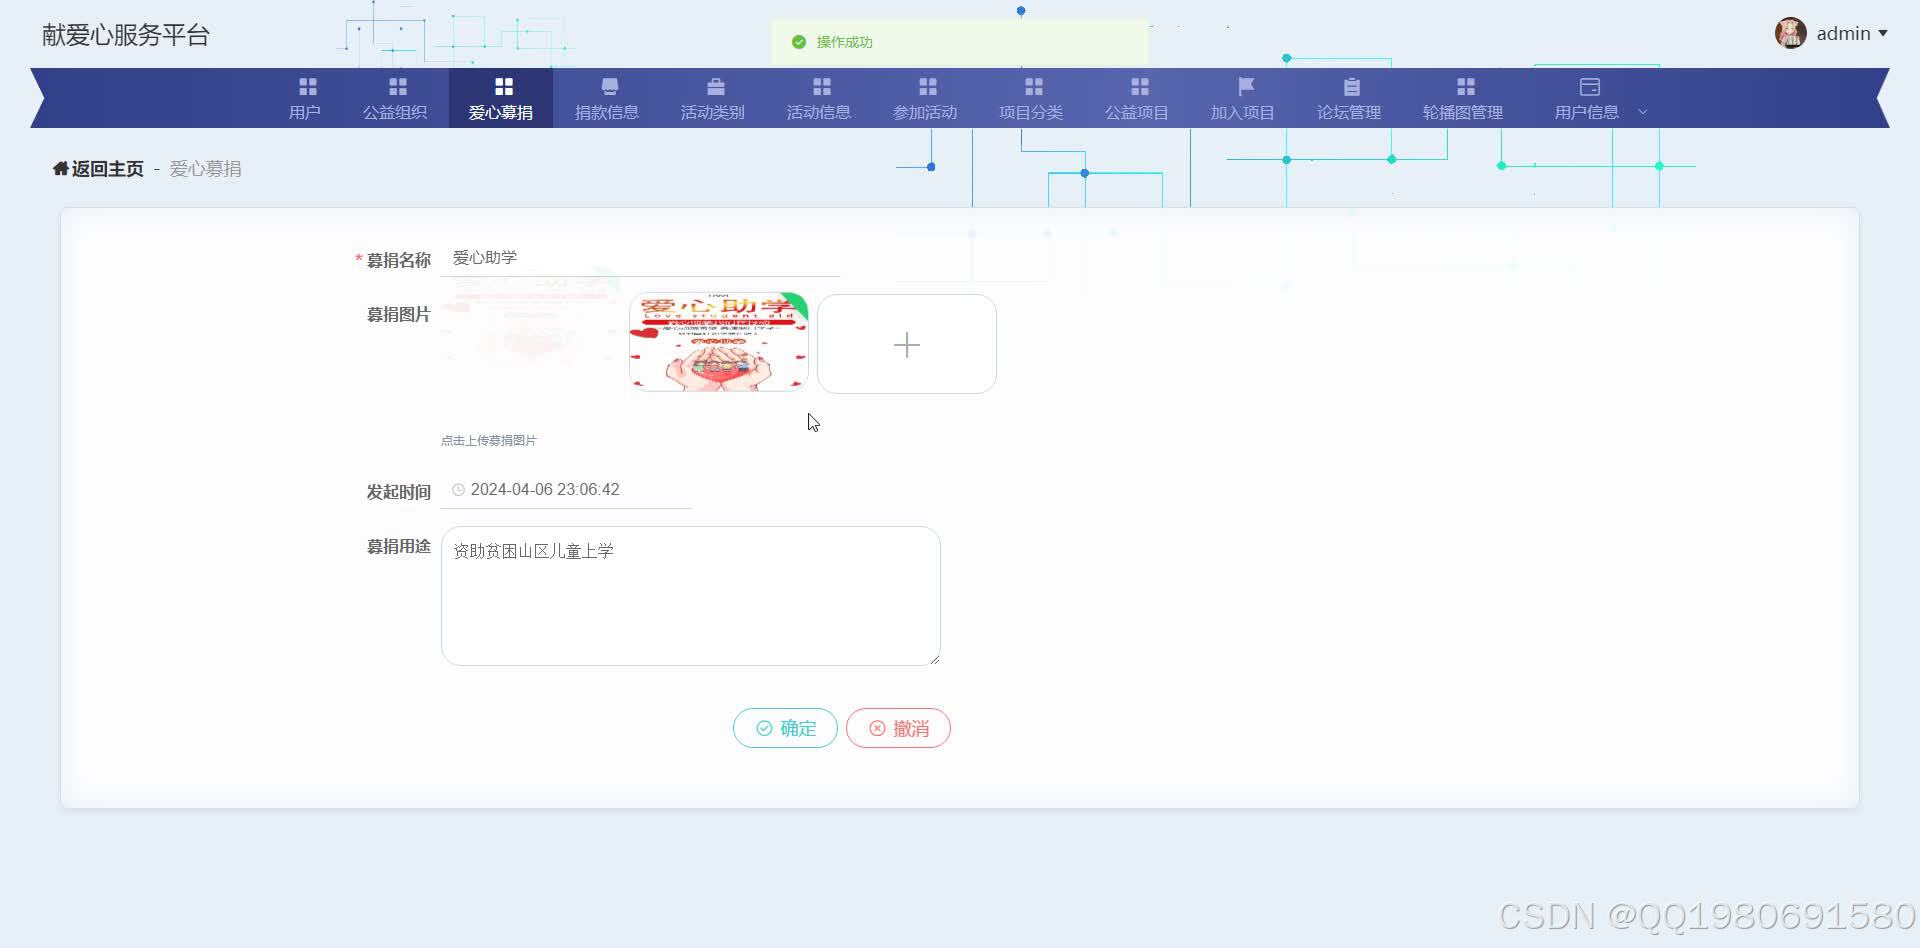1920x948 pixels.
Task: Open 论坛管理 using its clipboard icon
Action: click(x=1349, y=86)
